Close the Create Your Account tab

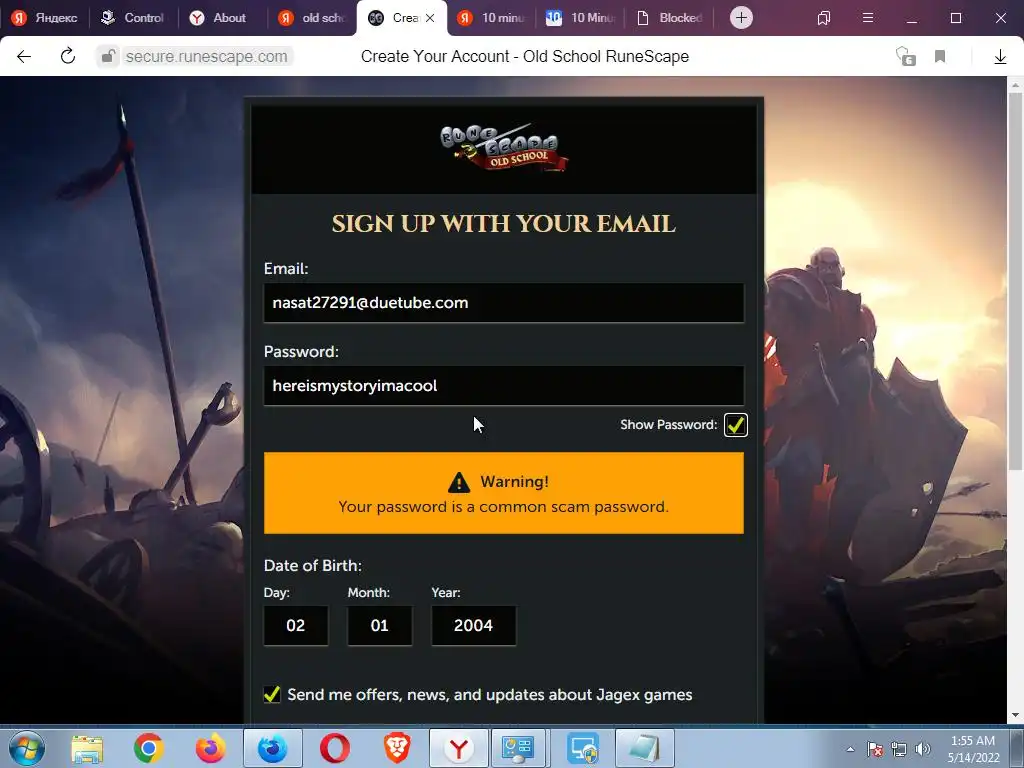point(430,18)
